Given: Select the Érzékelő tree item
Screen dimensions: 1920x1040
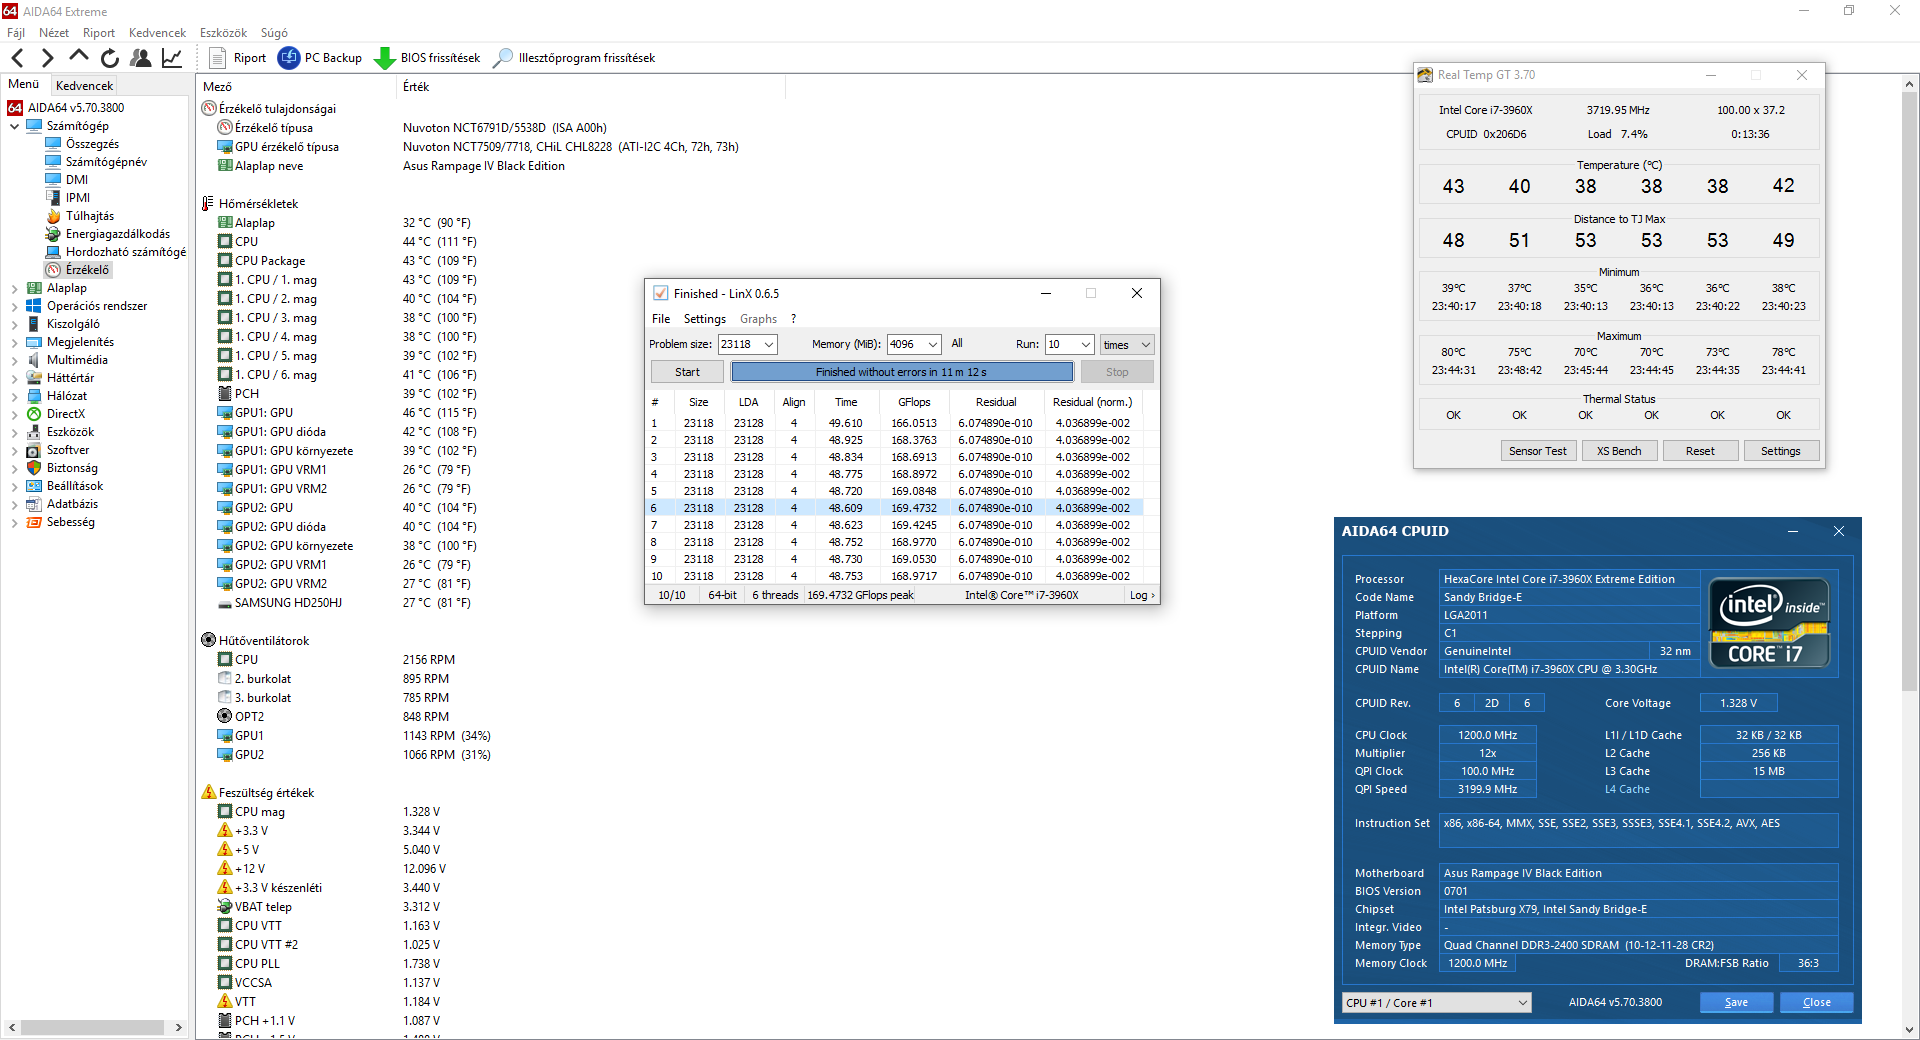Looking at the screenshot, I should [87, 270].
